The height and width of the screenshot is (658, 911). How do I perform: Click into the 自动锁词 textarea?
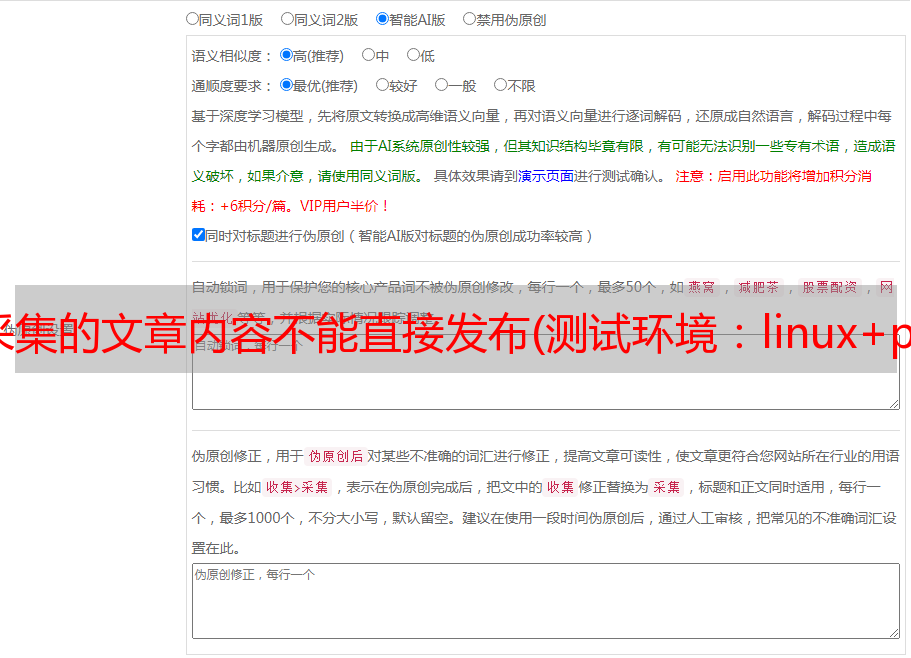tap(546, 372)
